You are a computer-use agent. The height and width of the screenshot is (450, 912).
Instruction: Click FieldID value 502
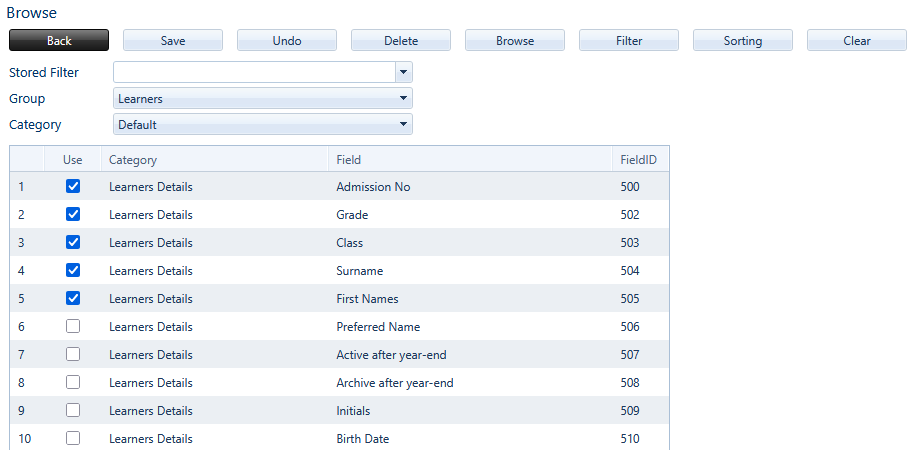pyautogui.click(x=630, y=215)
